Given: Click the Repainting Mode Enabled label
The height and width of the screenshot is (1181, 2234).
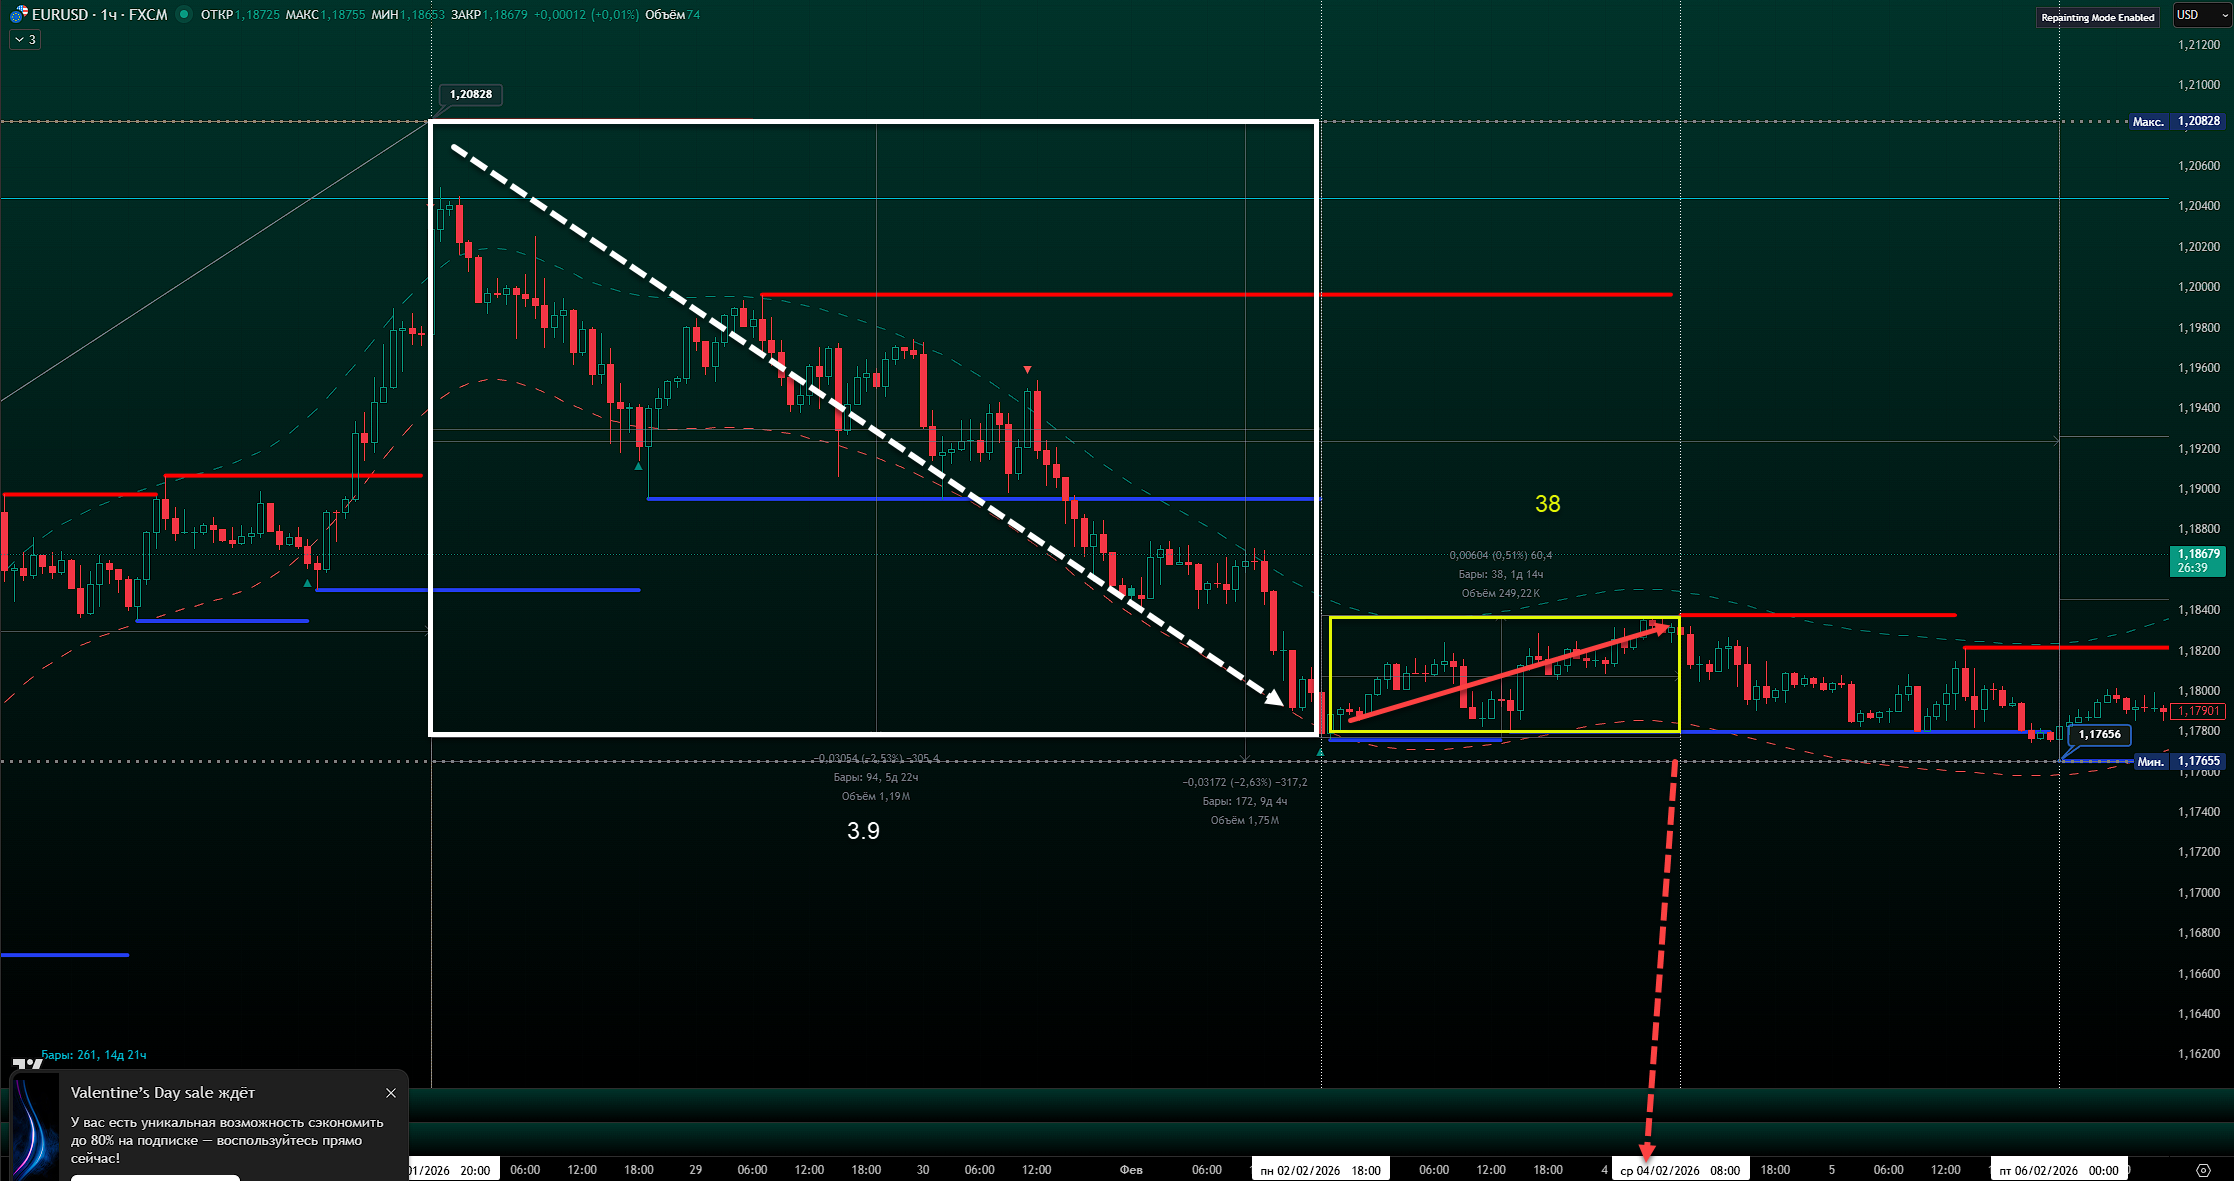Looking at the screenshot, I should (2097, 17).
